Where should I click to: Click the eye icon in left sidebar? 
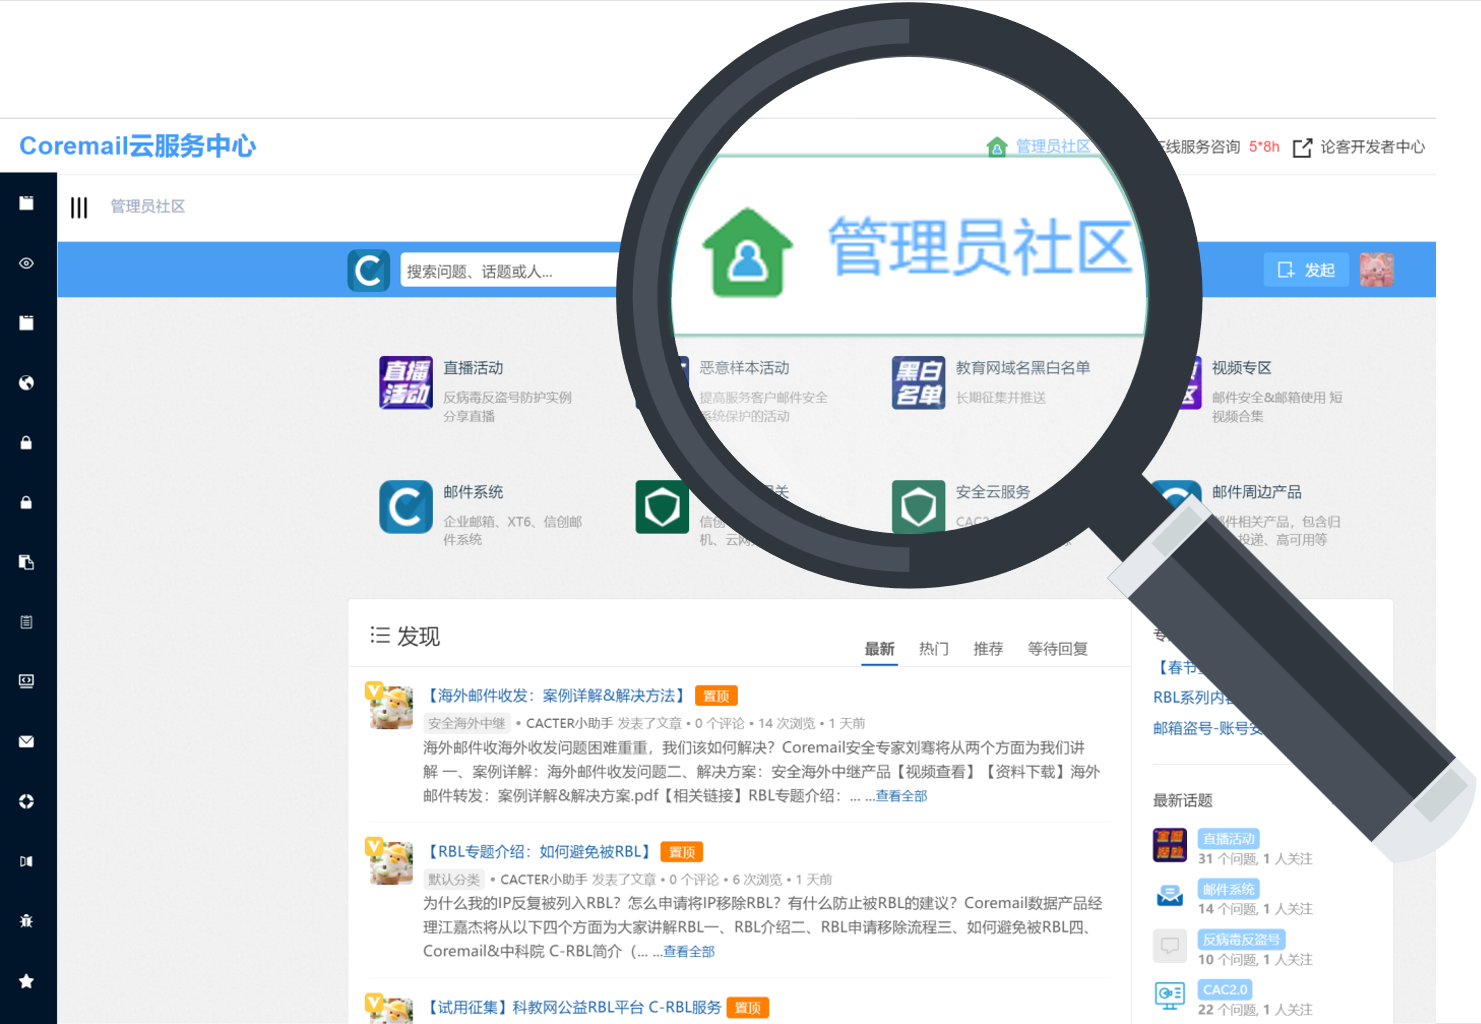click(27, 264)
